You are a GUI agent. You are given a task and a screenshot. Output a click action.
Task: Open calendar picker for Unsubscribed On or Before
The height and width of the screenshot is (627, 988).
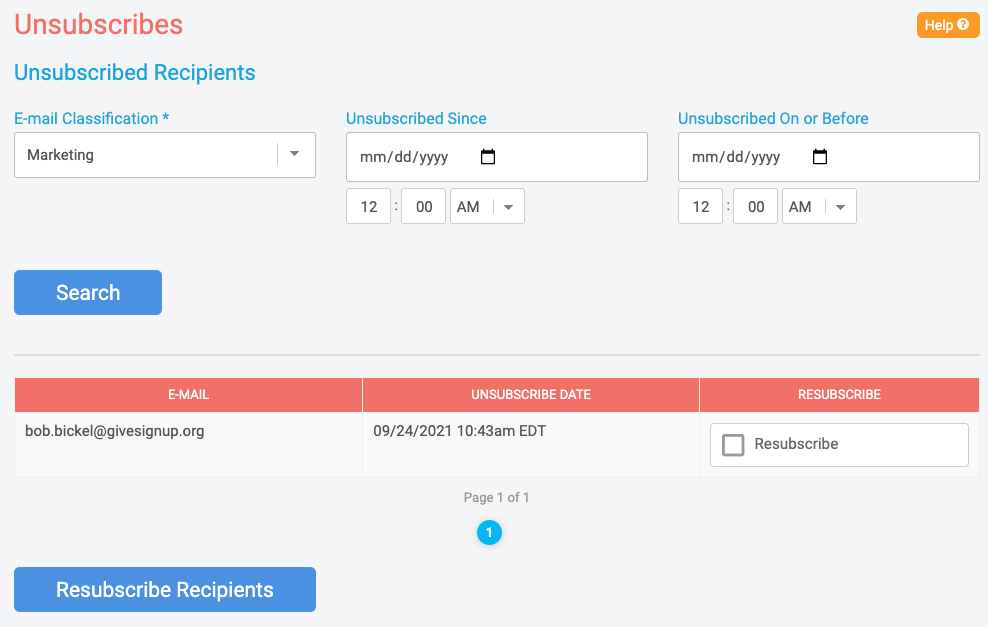pyautogui.click(x=820, y=157)
